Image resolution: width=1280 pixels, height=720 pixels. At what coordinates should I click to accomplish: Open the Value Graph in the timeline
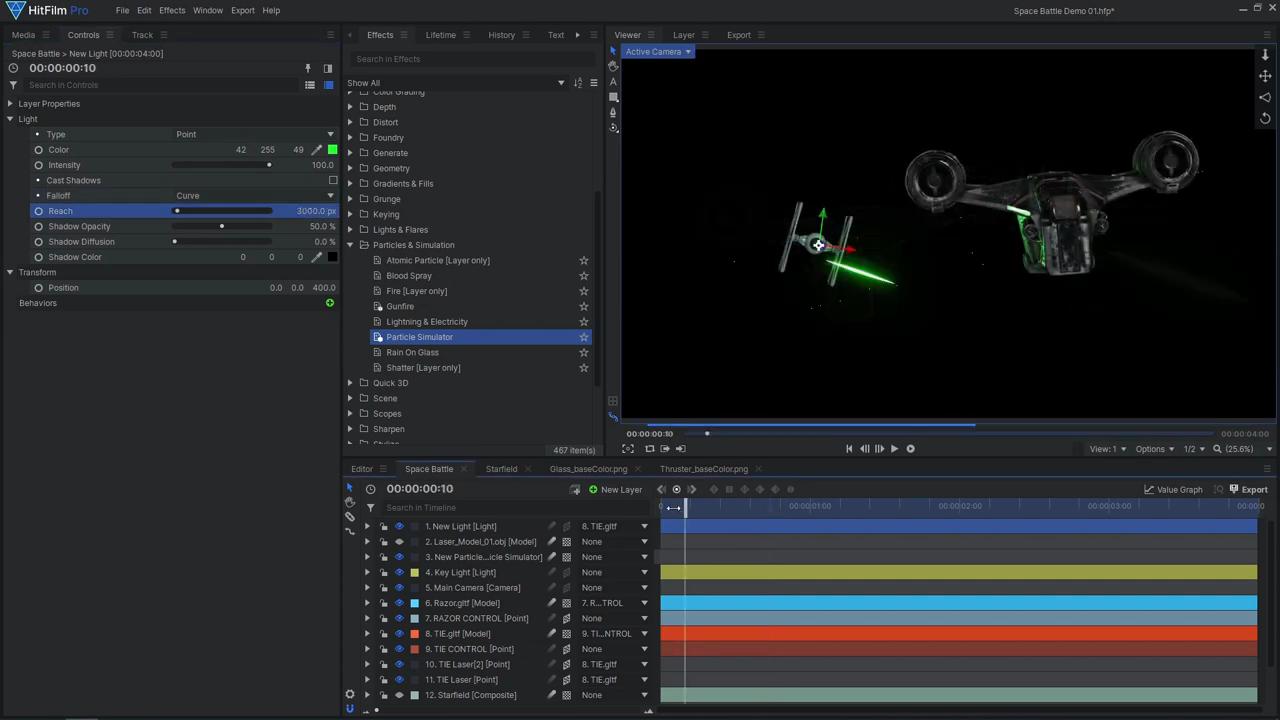click(x=1173, y=490)
